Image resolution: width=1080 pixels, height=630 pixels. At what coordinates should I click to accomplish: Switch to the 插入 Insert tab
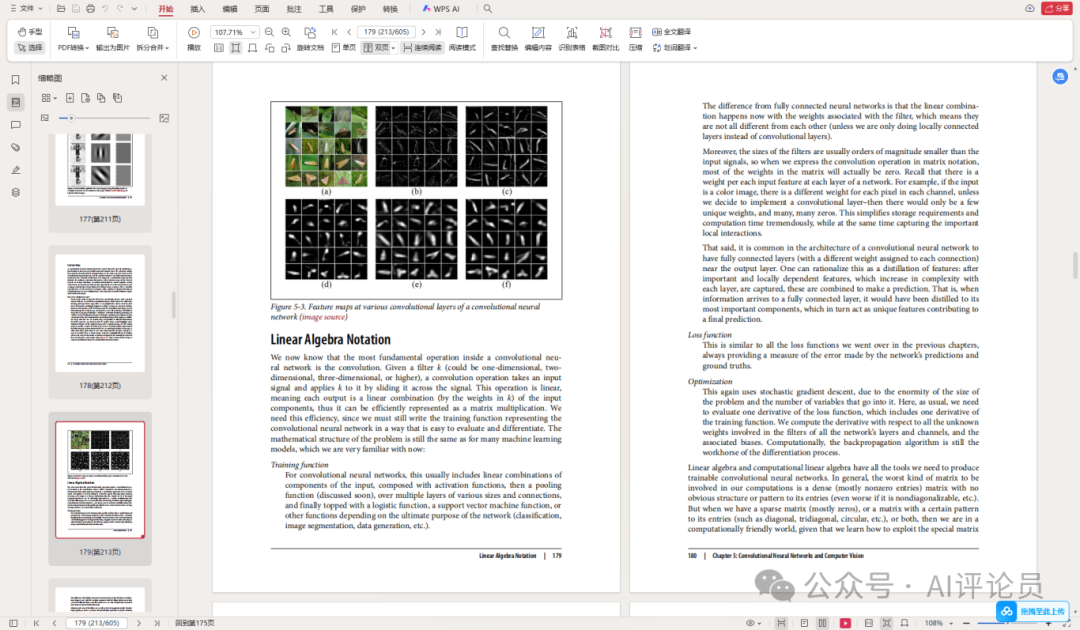[x=198, y=9]
